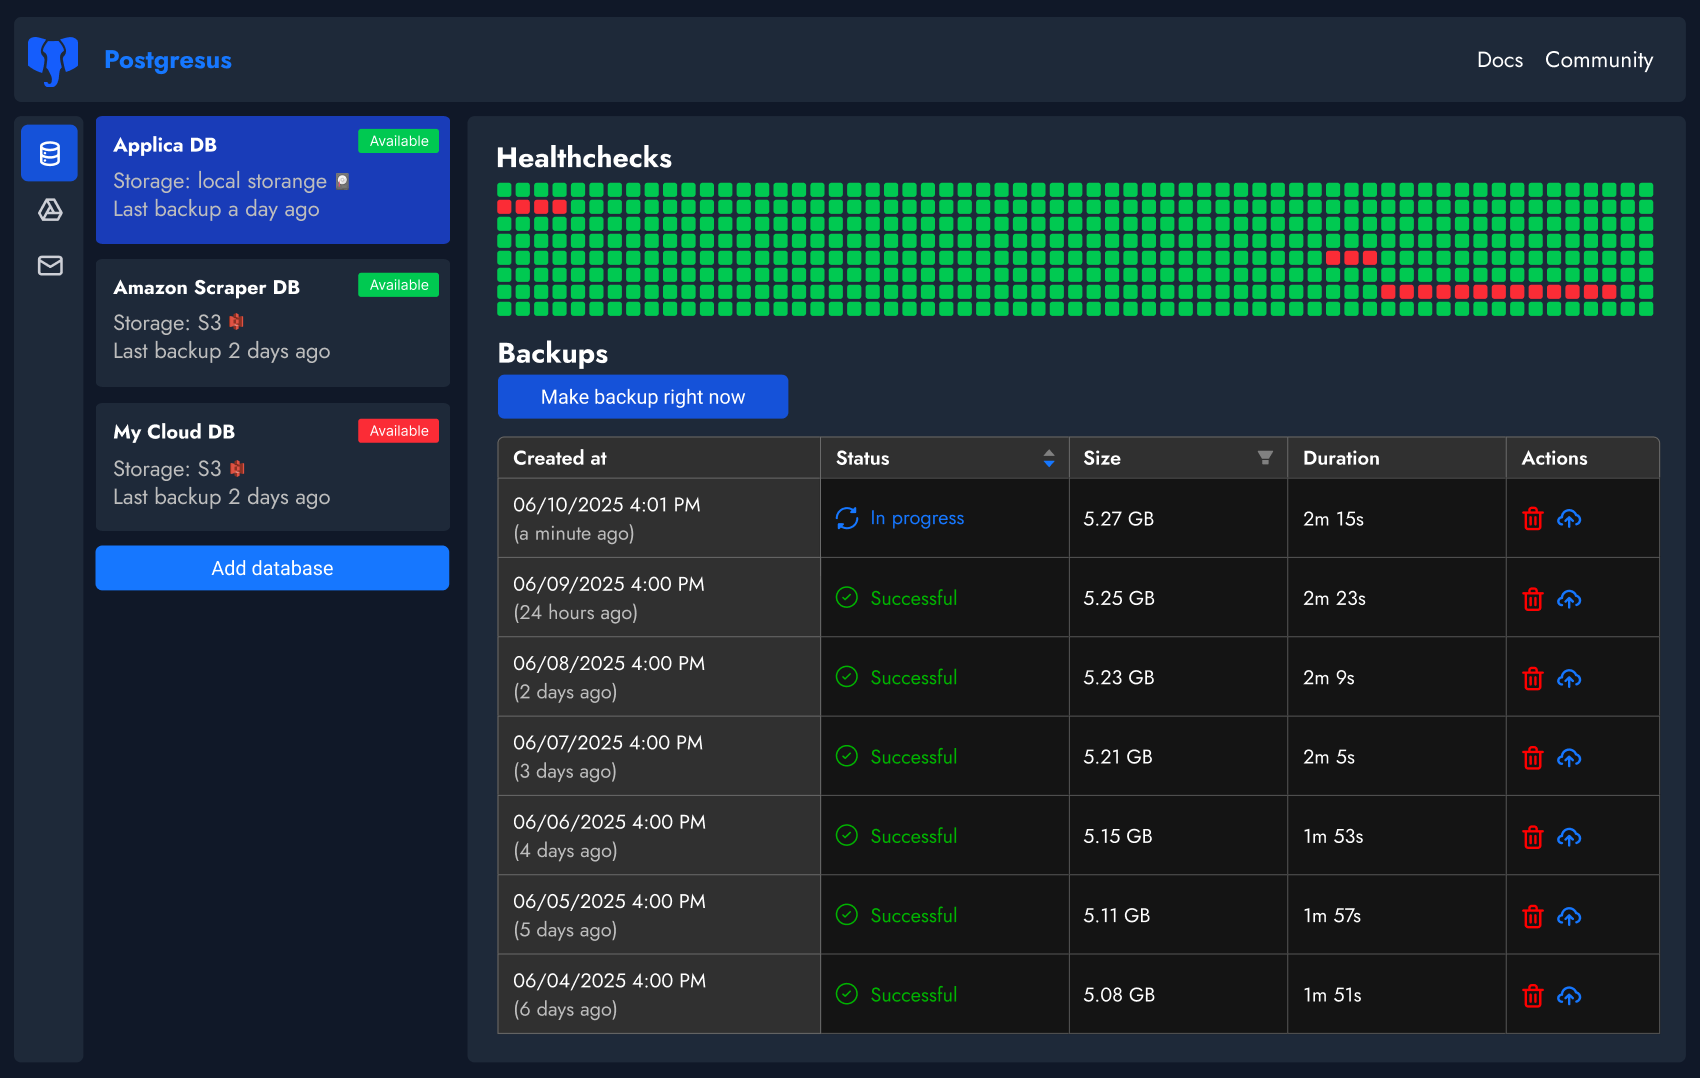Click the refresh spinner next to In progress
The image size is (1700, 1078).
click(x=846, y=519)
